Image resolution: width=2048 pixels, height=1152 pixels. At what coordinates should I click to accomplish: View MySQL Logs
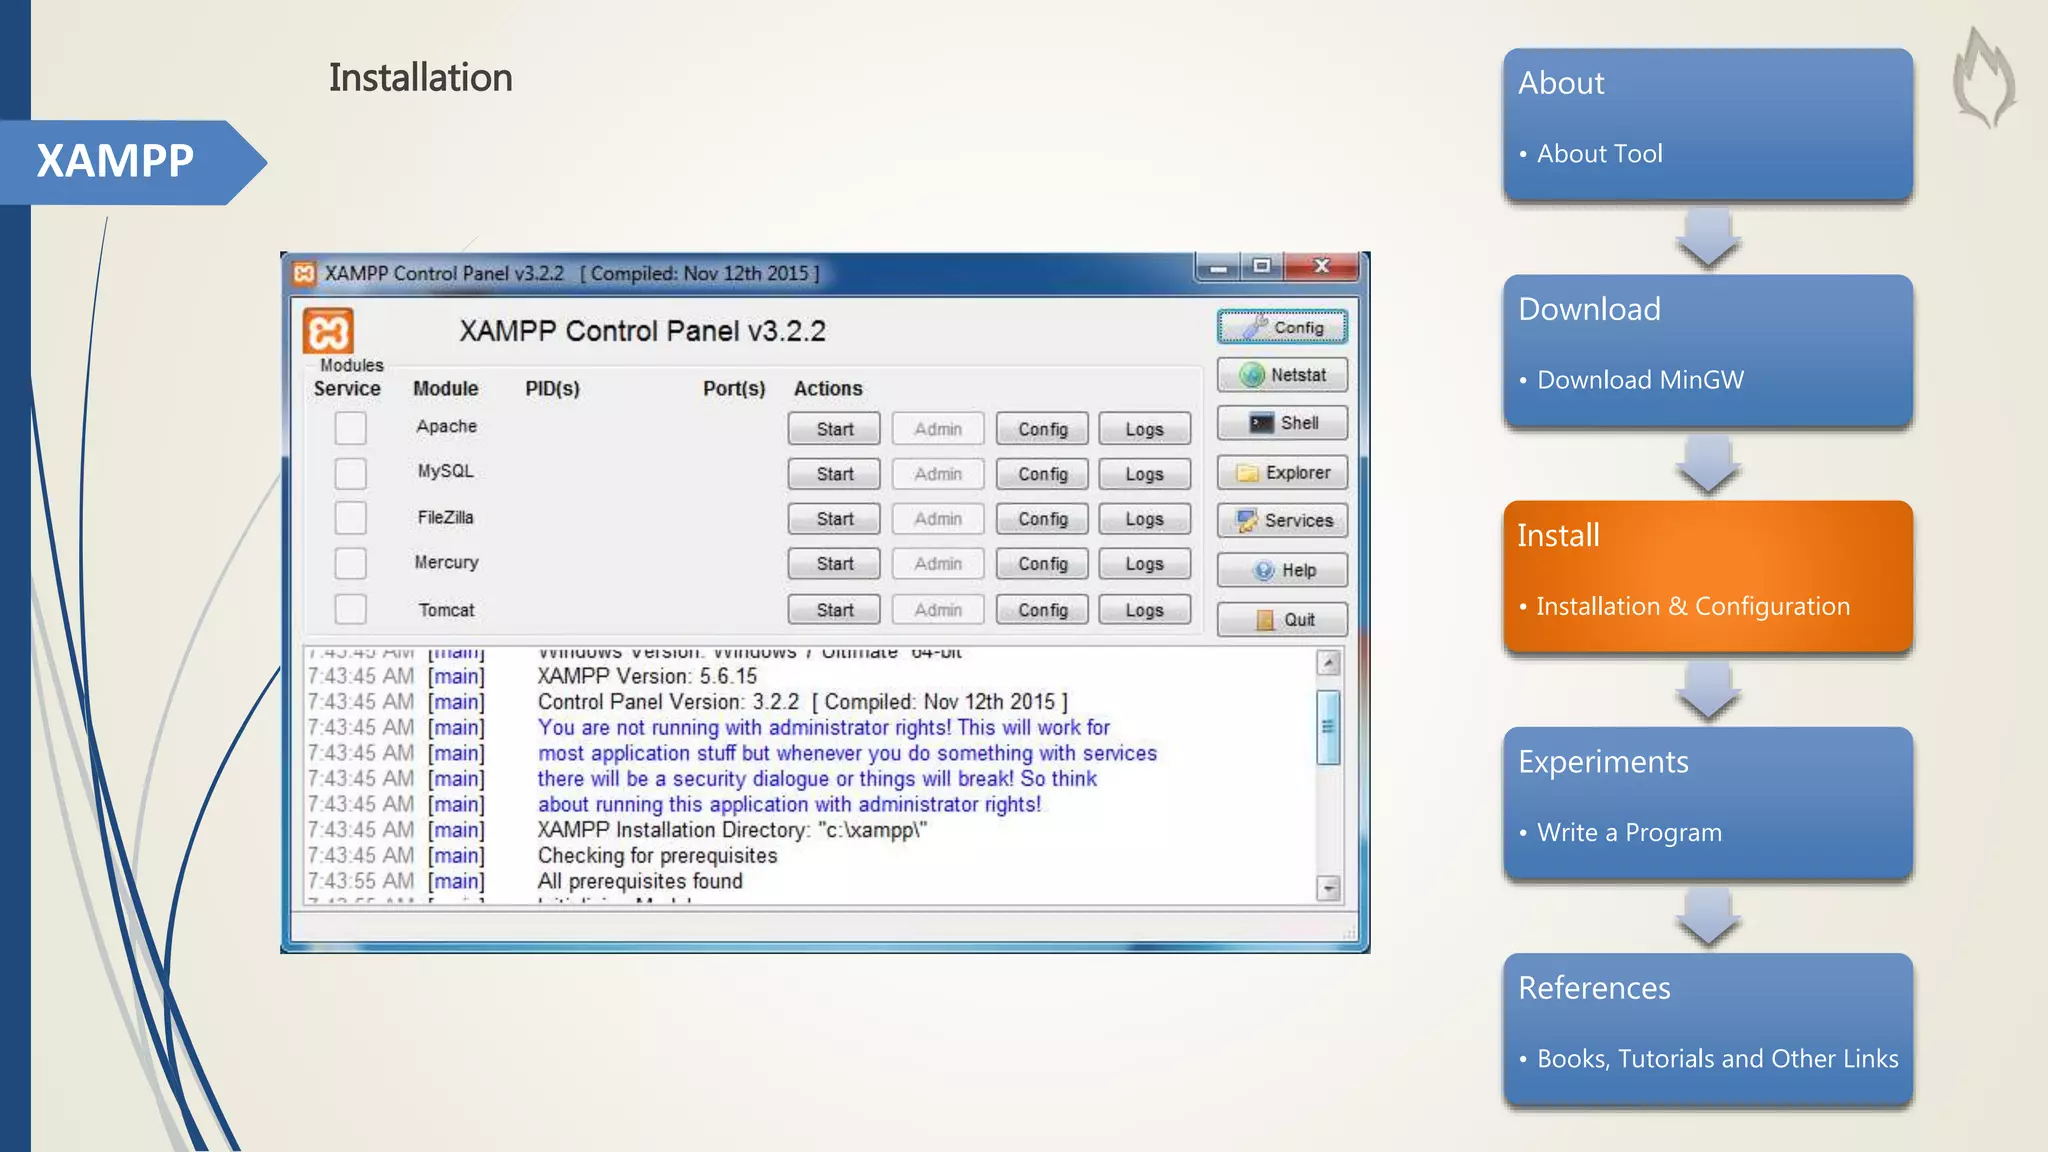(1144, 474)
